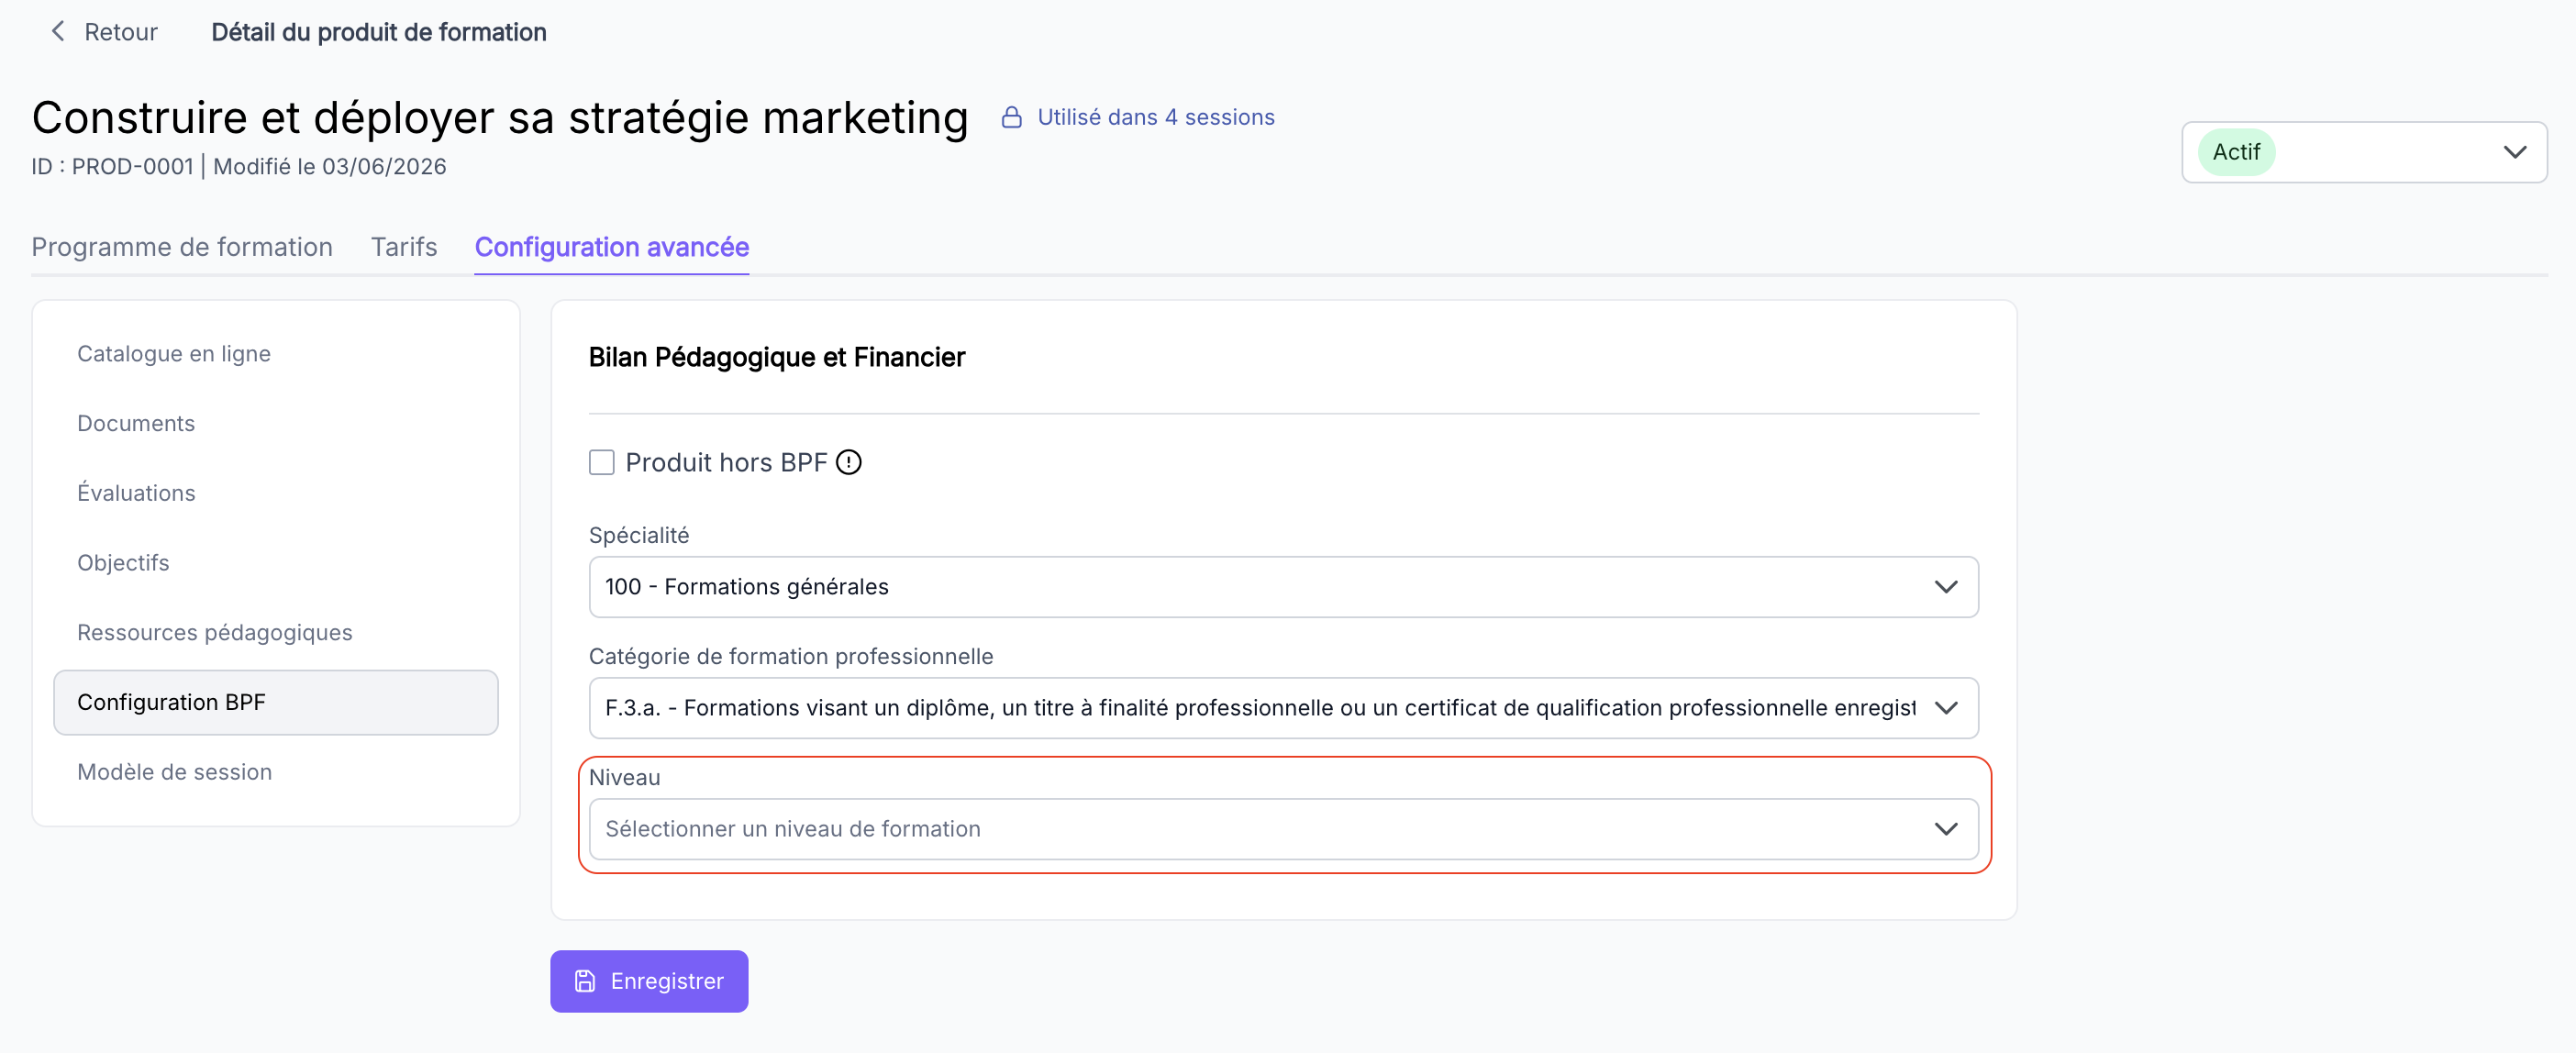Go to the Documents section
The width and height of the screenshot is (2576, 1053).
coord(136,424)
